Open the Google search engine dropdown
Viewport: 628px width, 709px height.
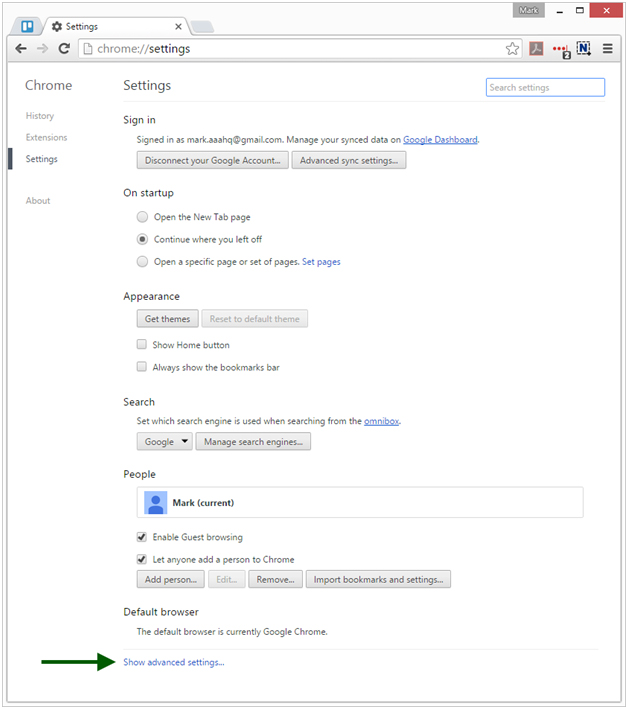tap(164, 441)
